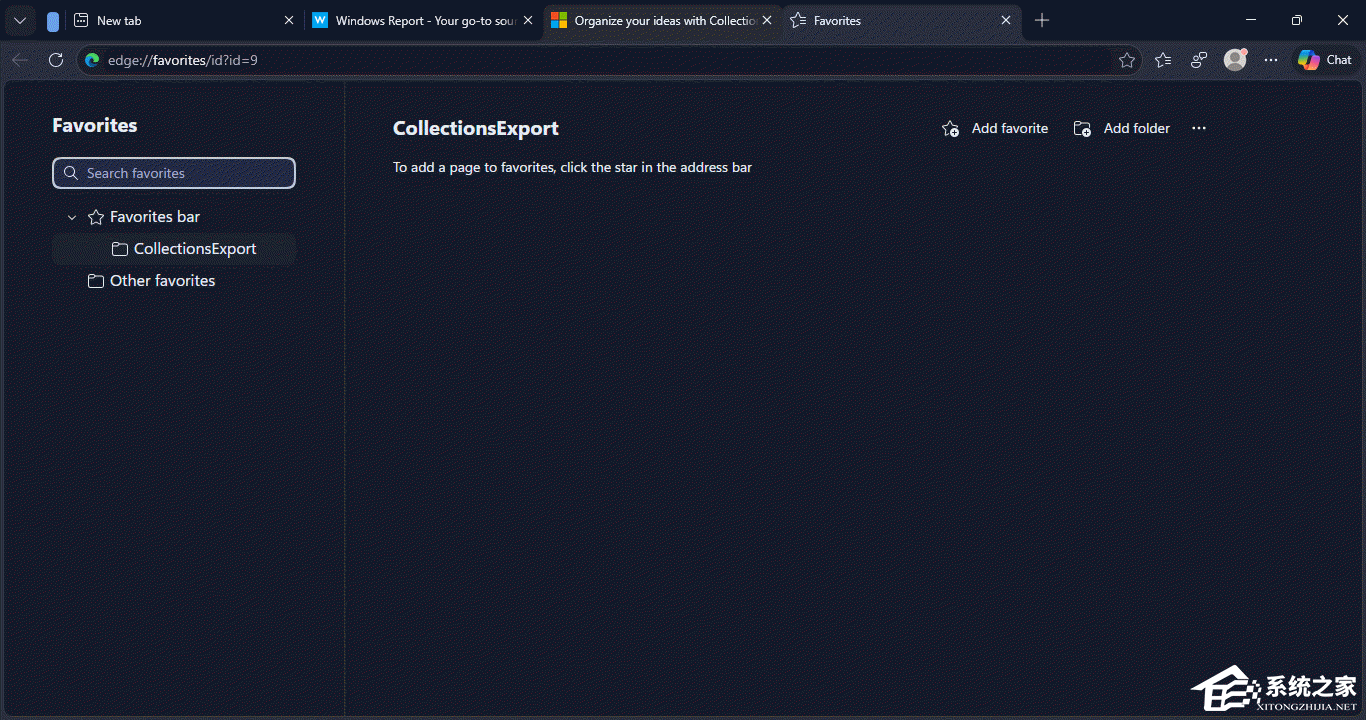The height and width of the screenshot is (720, 1366).
Task: Open Settings and more menu
Action: 1271,60
